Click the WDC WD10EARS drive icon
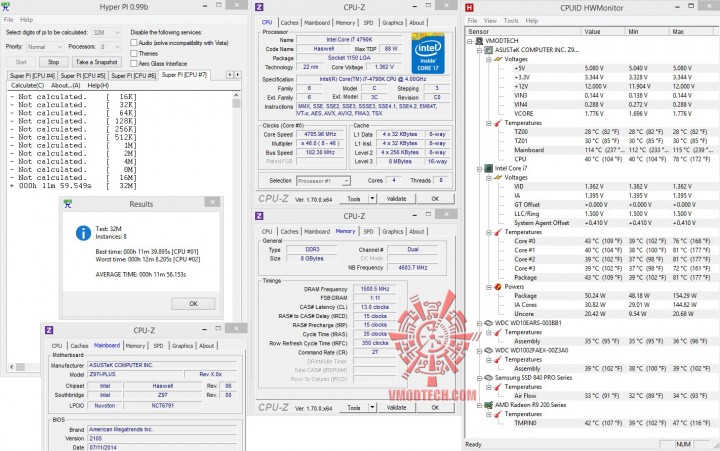This screenshot has width=720, height=451. (x=489, y=323)
